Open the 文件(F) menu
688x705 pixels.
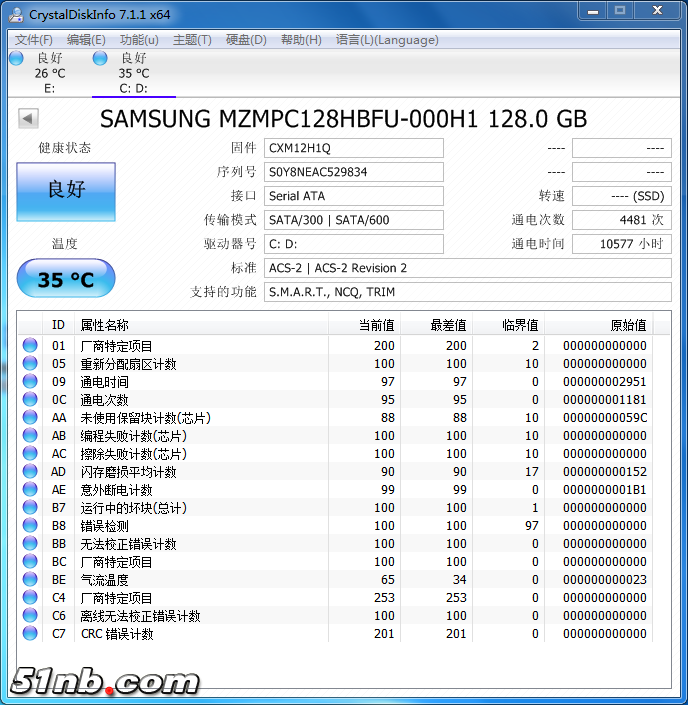34,40
